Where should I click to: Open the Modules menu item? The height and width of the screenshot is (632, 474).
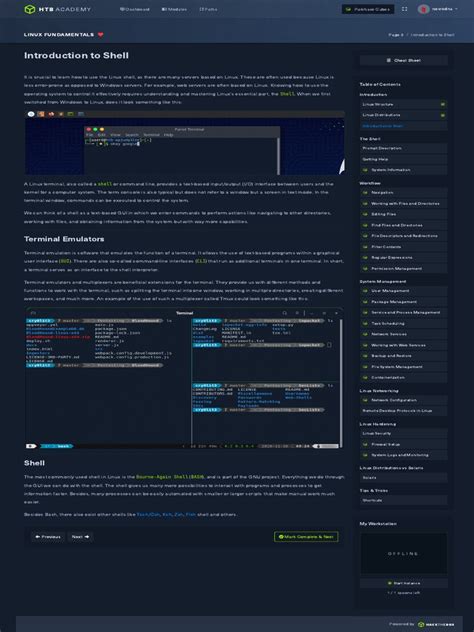(x=174, y=9)
